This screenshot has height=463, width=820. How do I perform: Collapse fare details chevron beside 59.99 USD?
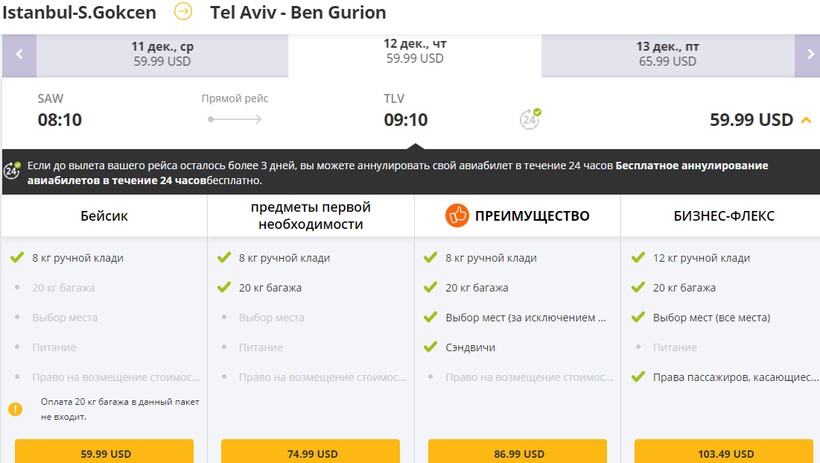point(806,120)
